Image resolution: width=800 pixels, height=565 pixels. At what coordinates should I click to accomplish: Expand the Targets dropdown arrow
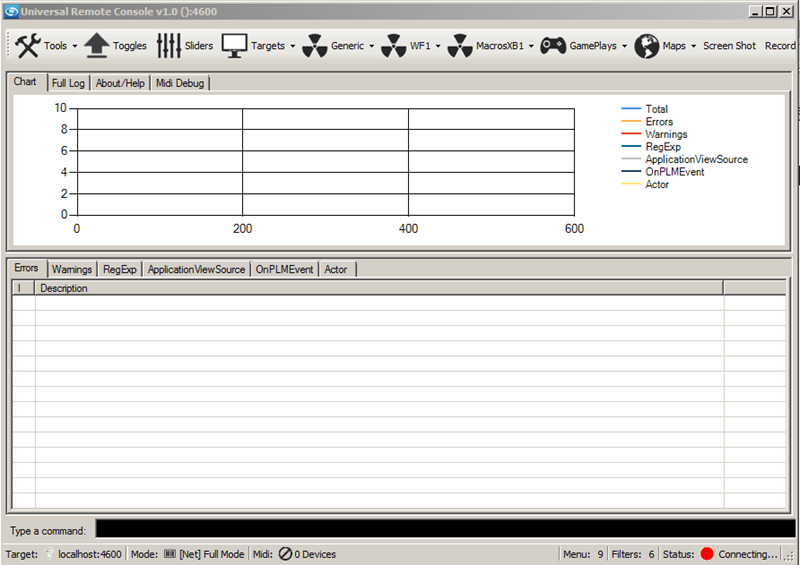tap(292, 46)
